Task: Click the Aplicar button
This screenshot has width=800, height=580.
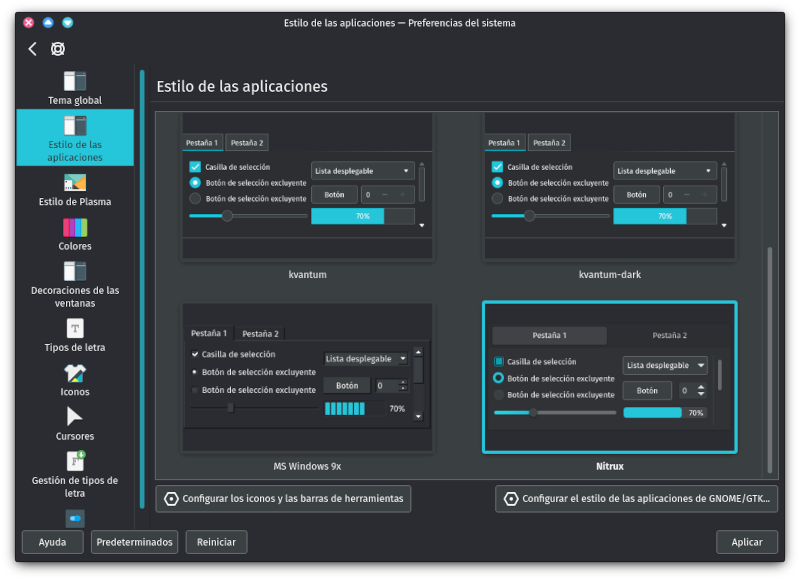Action: (746, 541)
